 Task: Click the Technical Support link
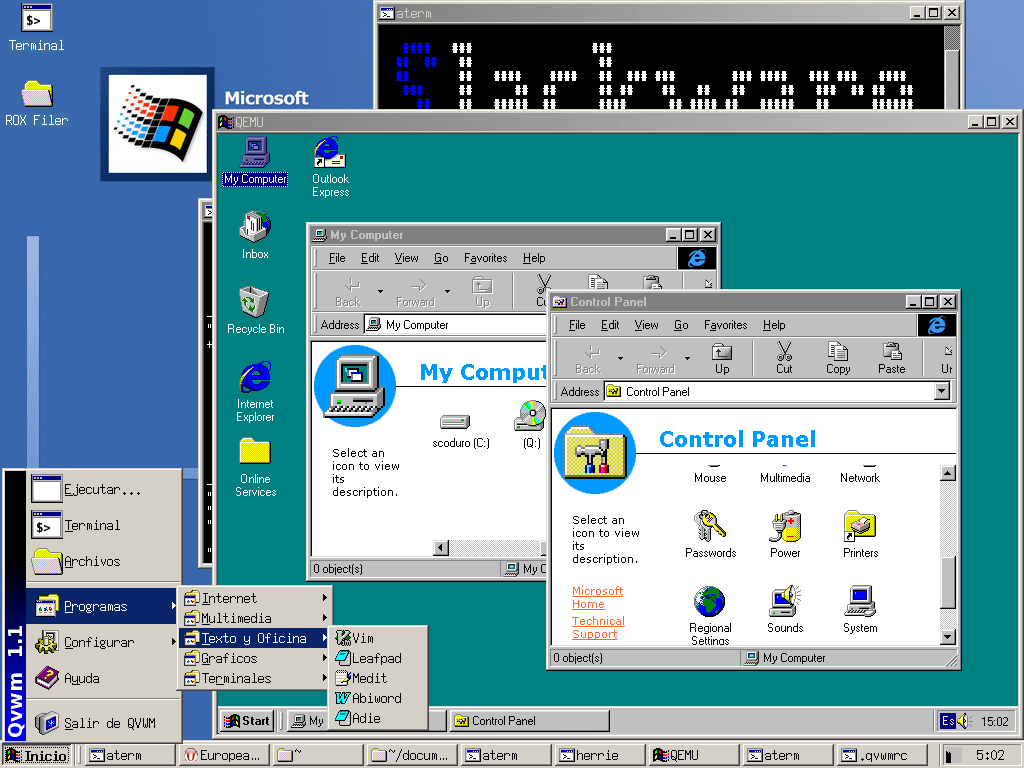tap(598, 628)
